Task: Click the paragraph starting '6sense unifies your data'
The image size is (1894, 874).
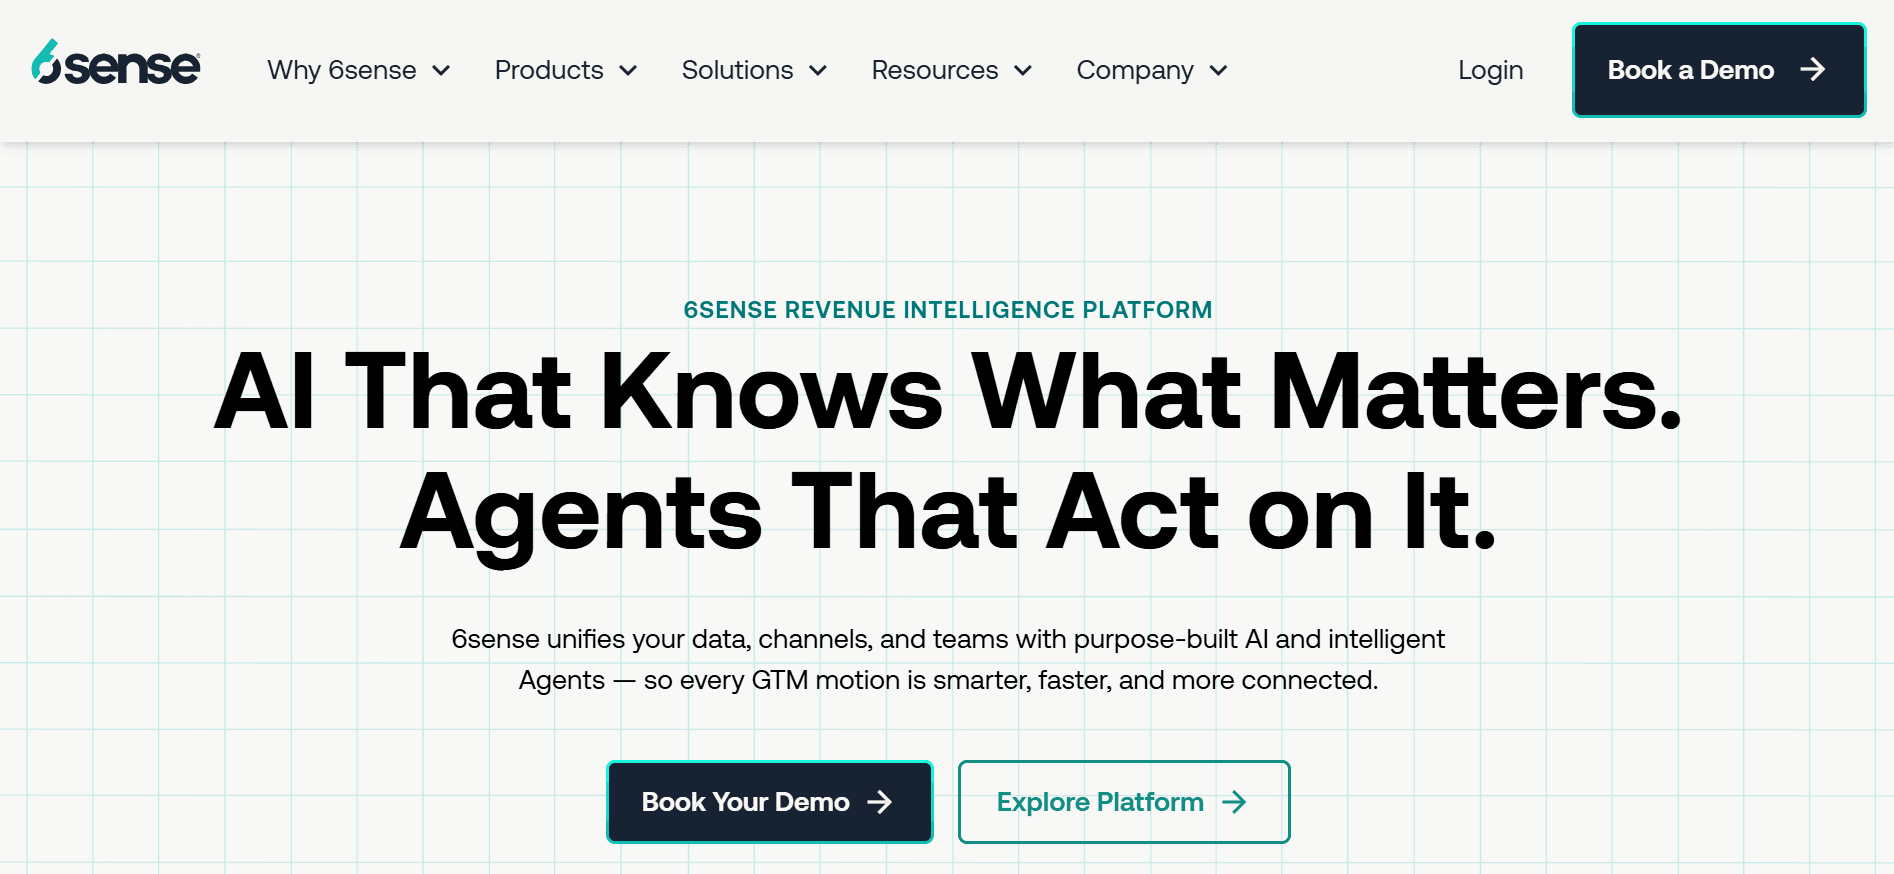Action: [x=948, y=659]
